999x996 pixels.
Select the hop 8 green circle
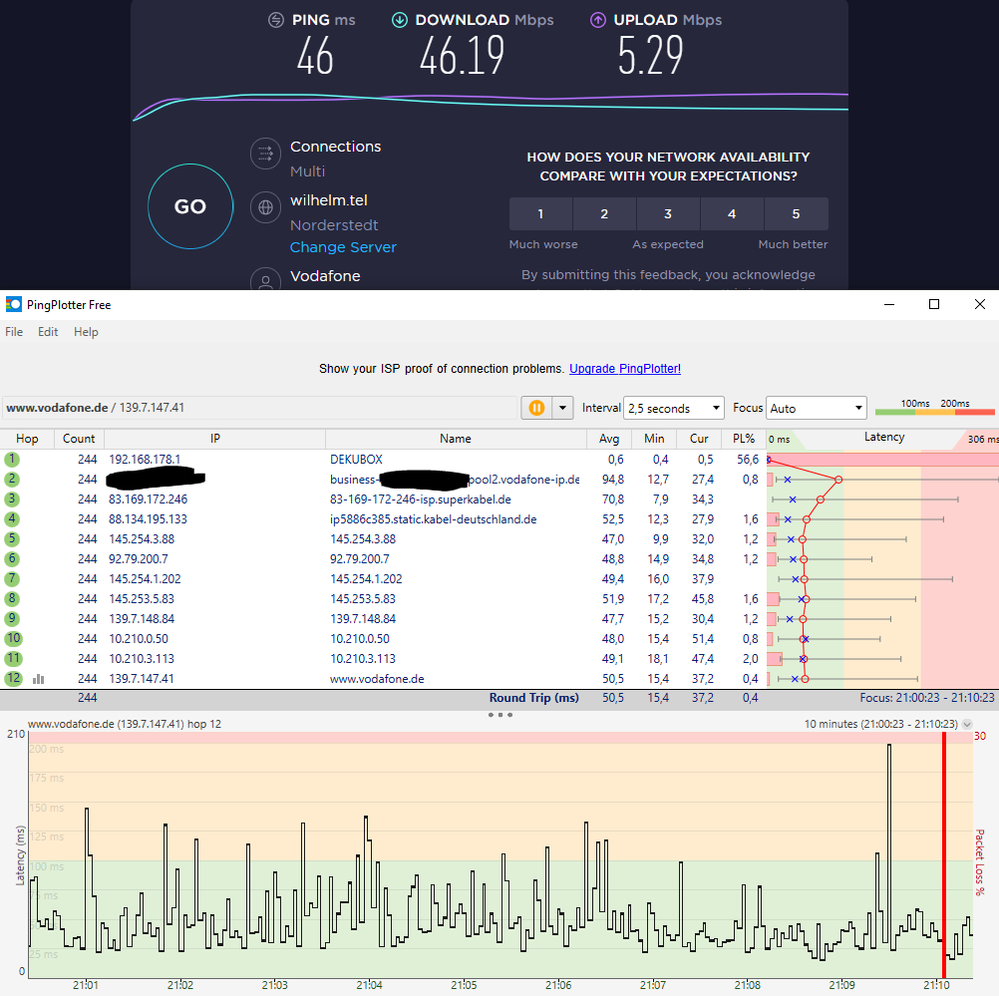pos(12,599)
